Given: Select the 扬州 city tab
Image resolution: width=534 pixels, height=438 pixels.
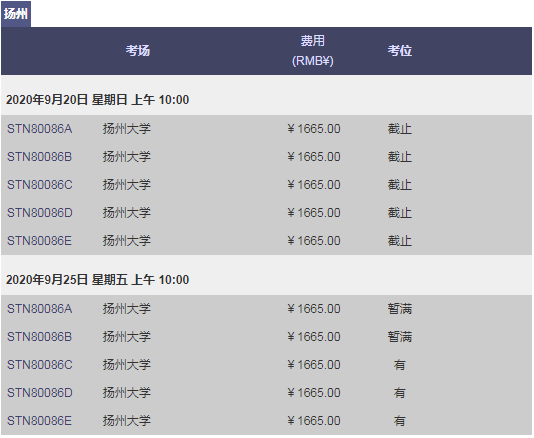Looking at the screenshot, I should [x=16, y=14].
